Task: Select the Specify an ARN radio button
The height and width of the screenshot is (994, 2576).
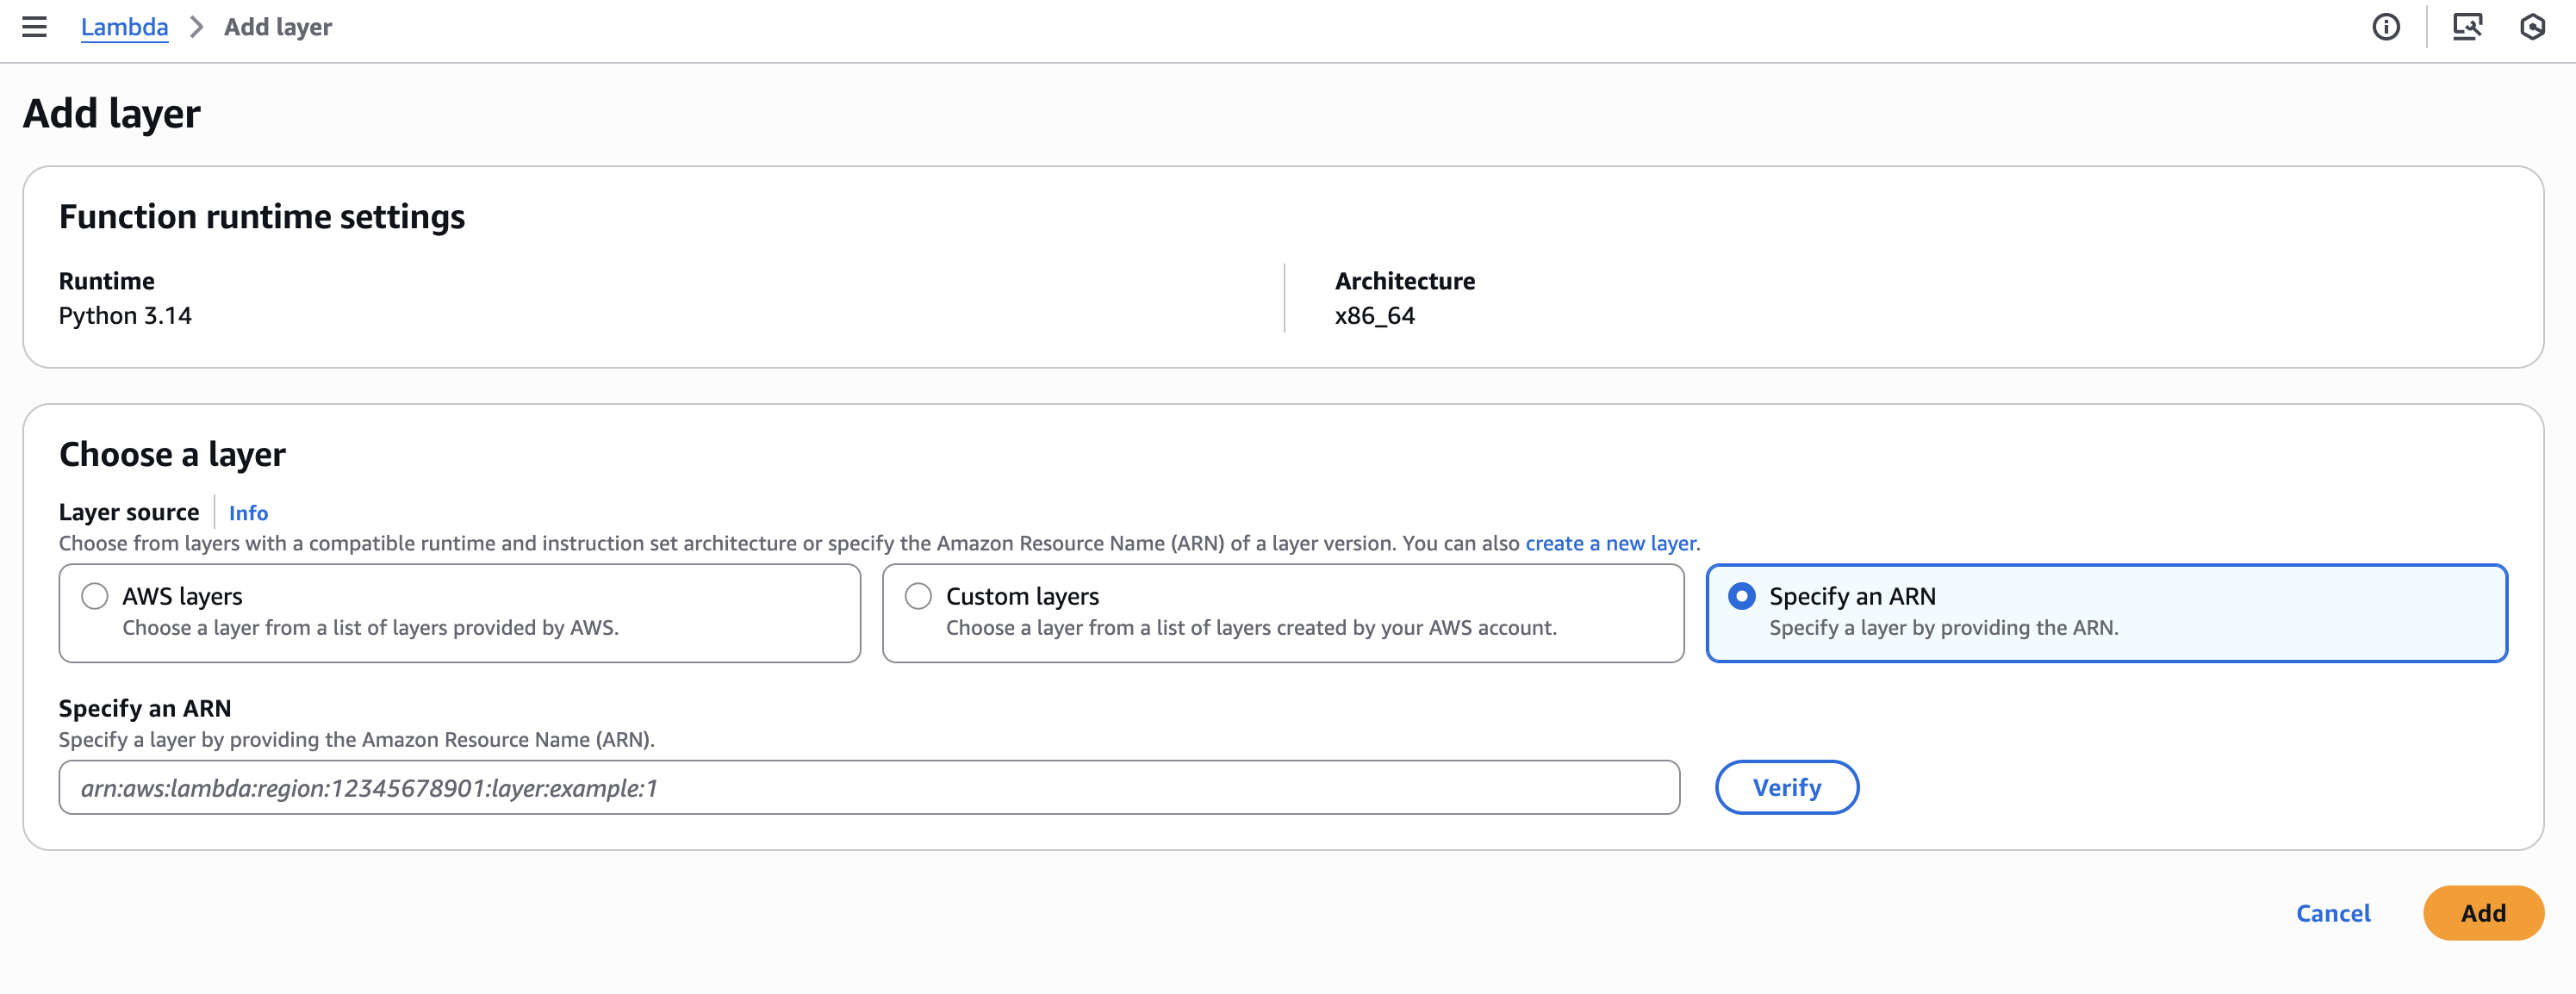Action: (x=1741, y=596)
